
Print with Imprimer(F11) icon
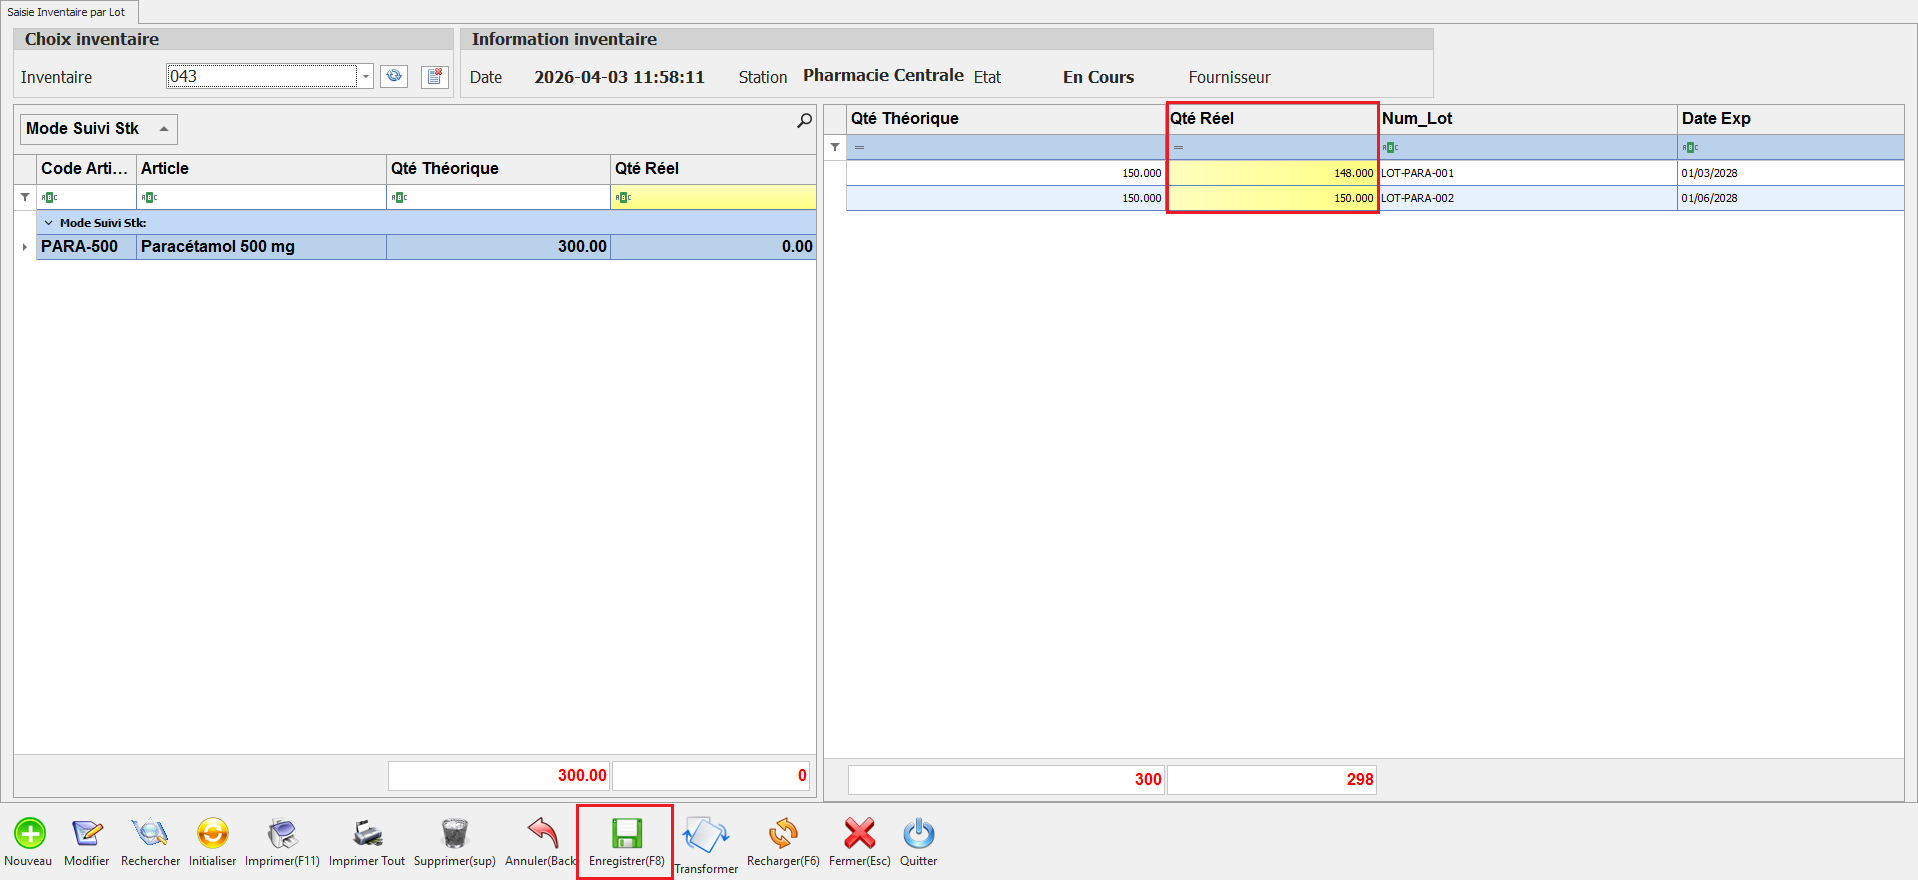(282, 833)
